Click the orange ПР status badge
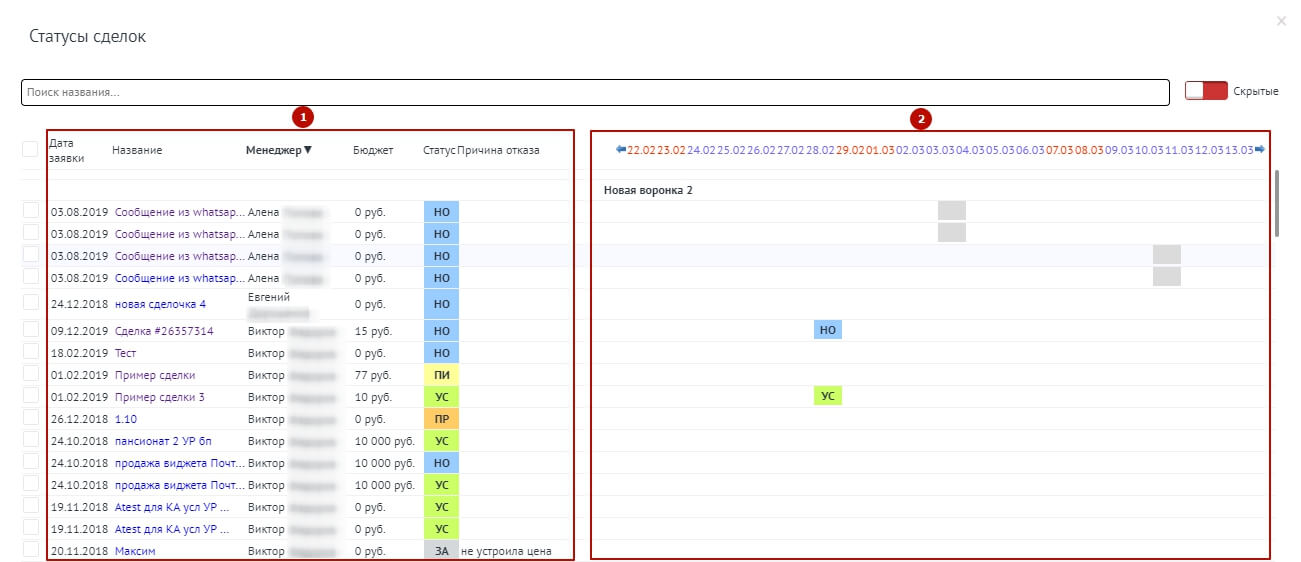1301x562 pixels. coord(441,419)
